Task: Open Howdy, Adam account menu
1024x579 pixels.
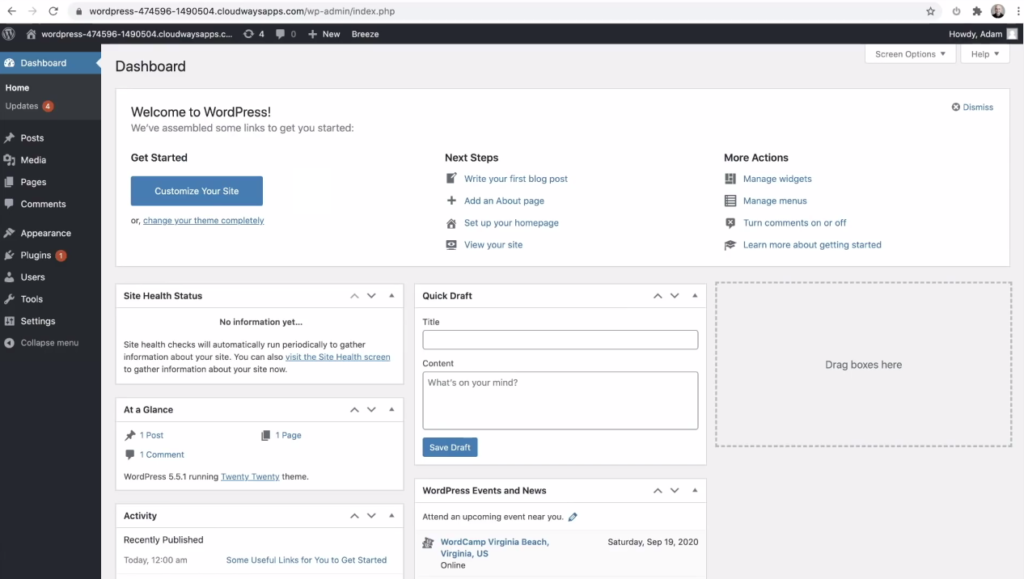Action: coord(982,34)
